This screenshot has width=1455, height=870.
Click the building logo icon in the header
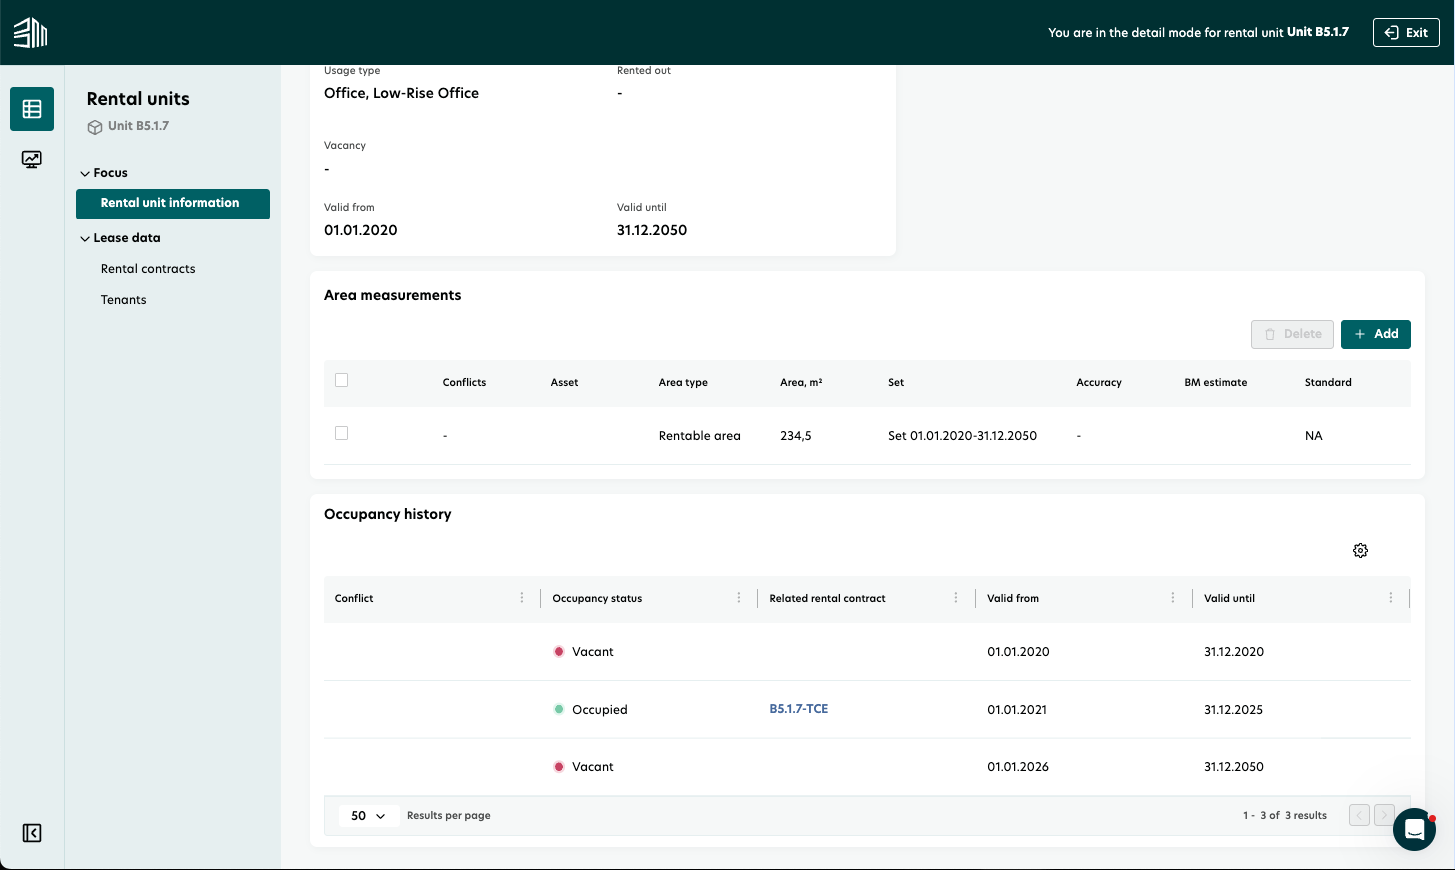[30, 33]
